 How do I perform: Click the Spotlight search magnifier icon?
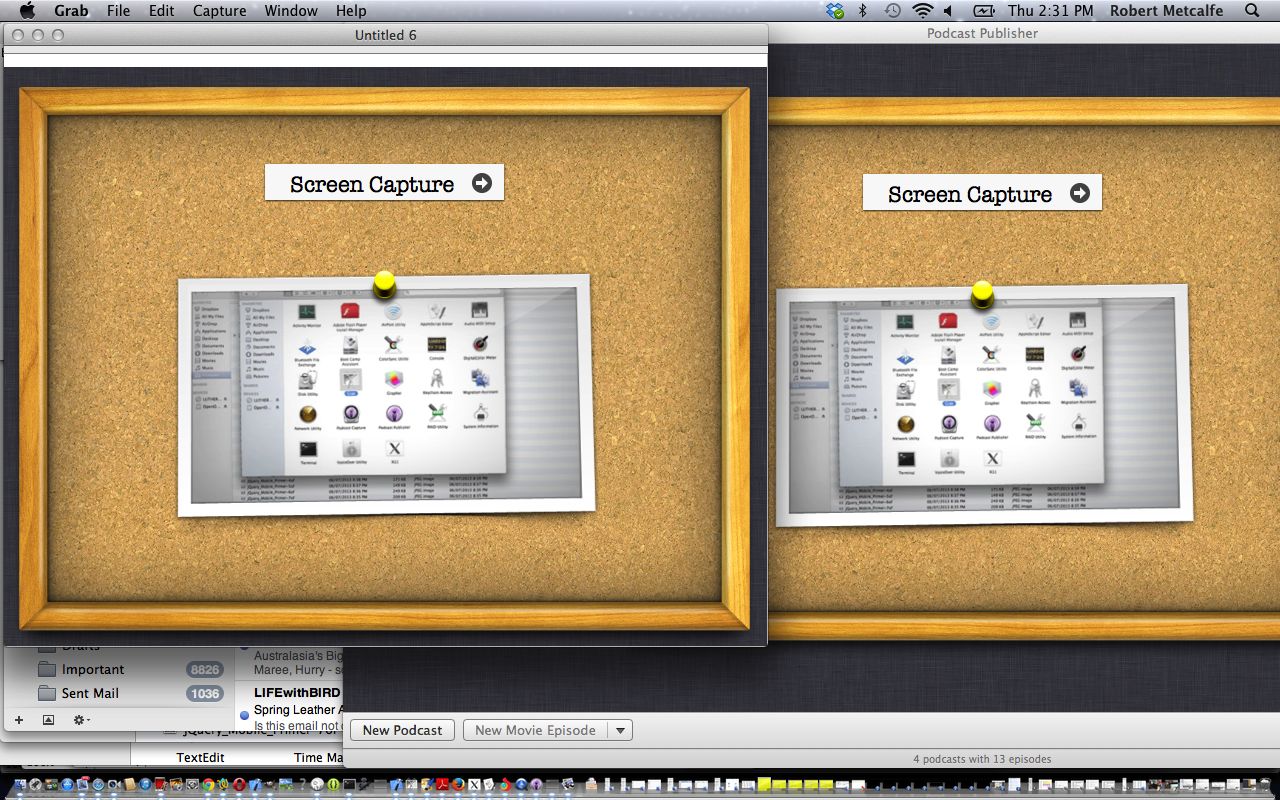click(x=1252, y=11)
